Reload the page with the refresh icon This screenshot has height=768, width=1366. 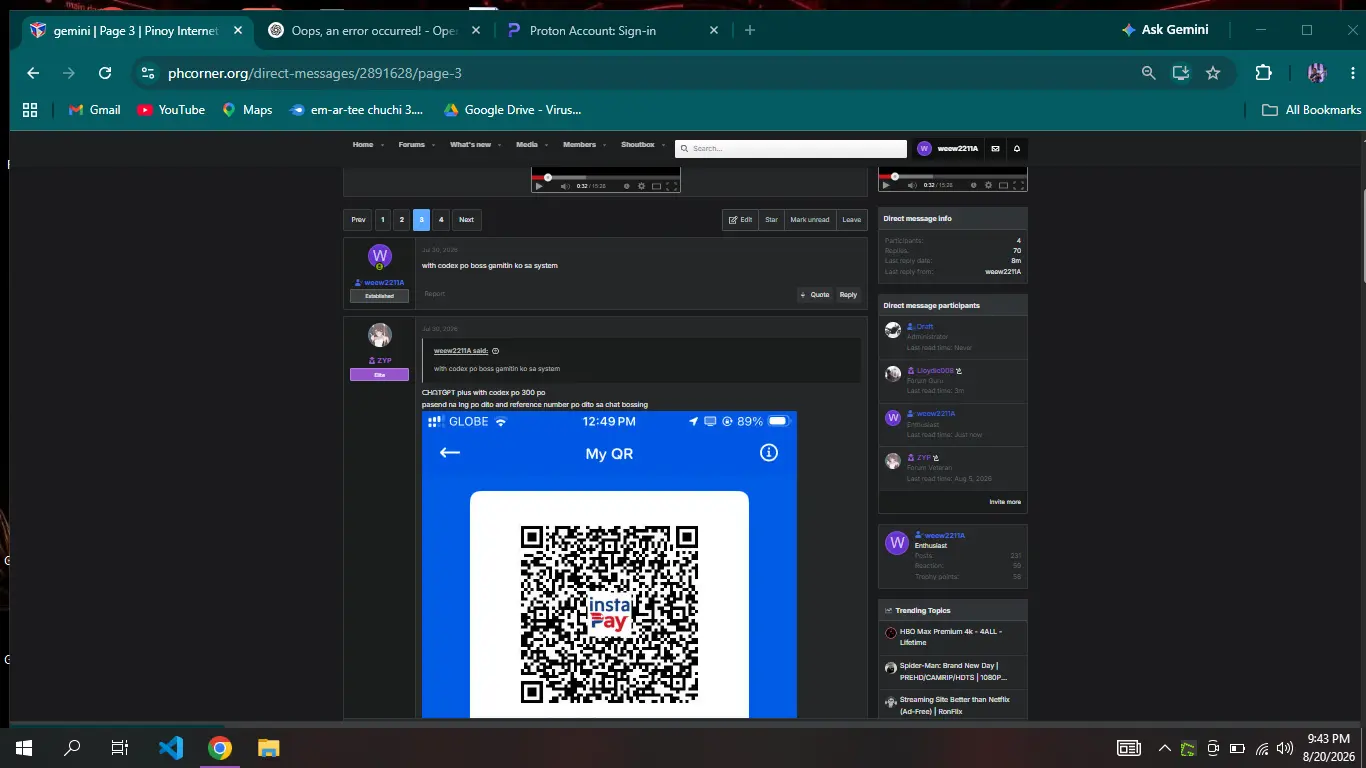[x=105, y=73]
